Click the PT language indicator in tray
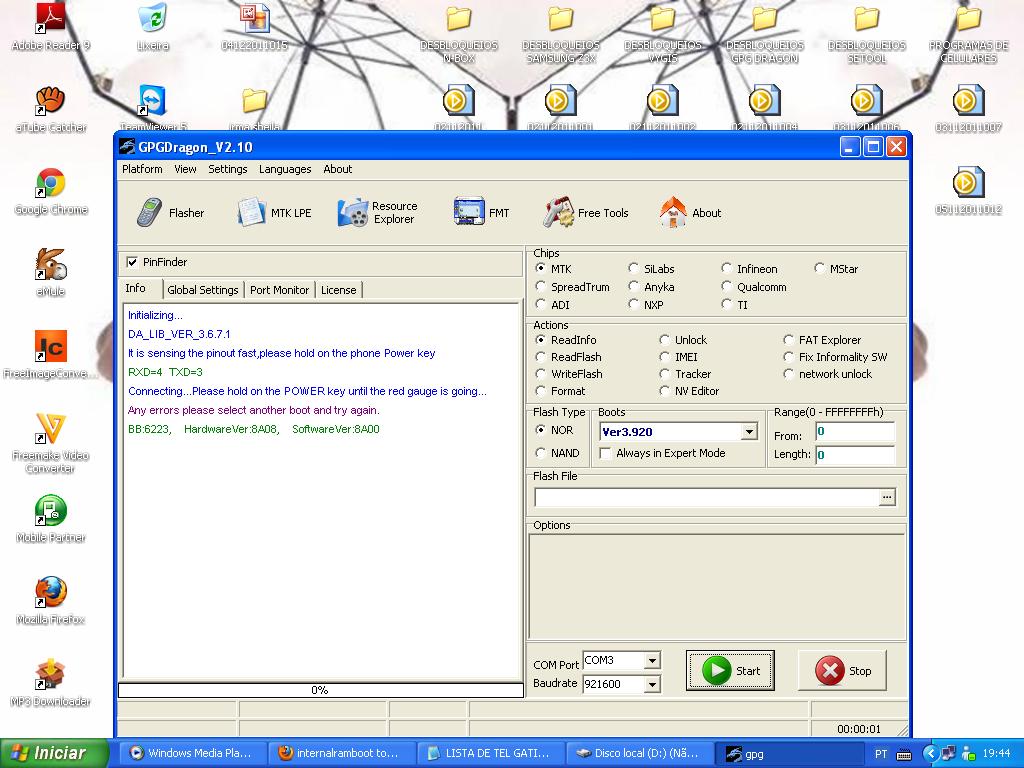 coord(881,754)
